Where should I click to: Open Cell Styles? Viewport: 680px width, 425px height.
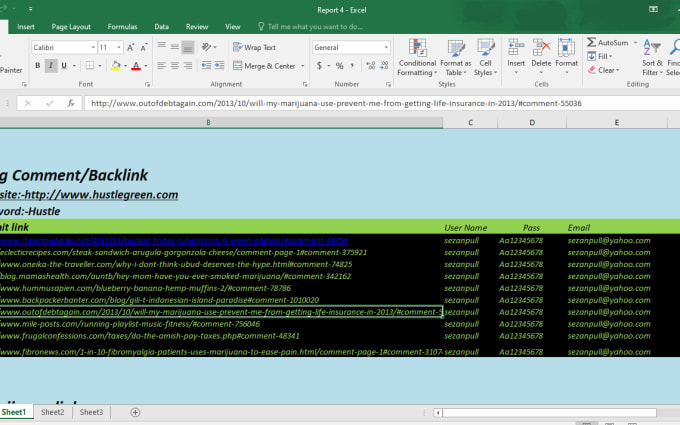click(485, 58)
